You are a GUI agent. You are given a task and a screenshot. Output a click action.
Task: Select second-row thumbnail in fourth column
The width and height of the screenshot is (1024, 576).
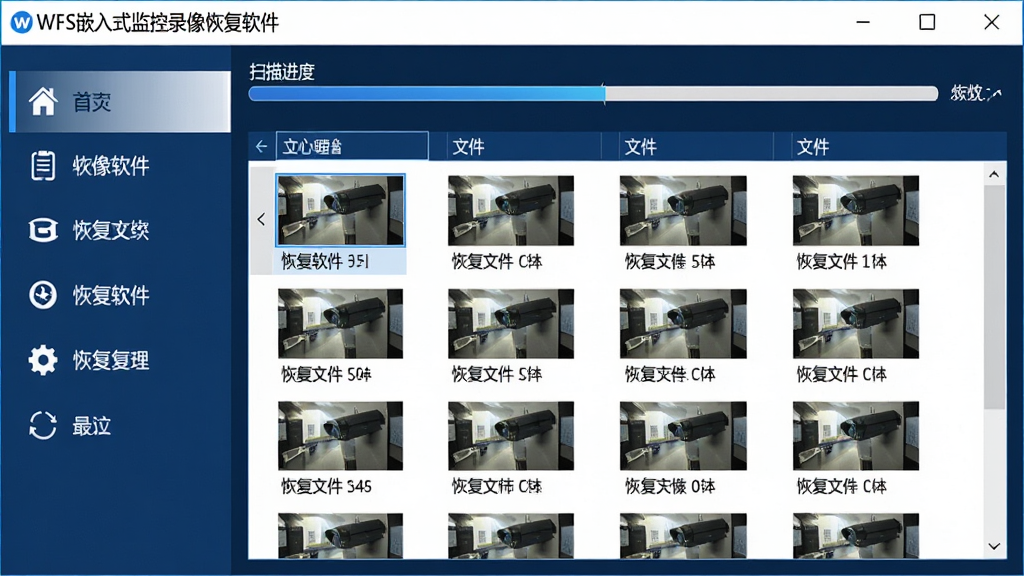click(x=856, y=323)
